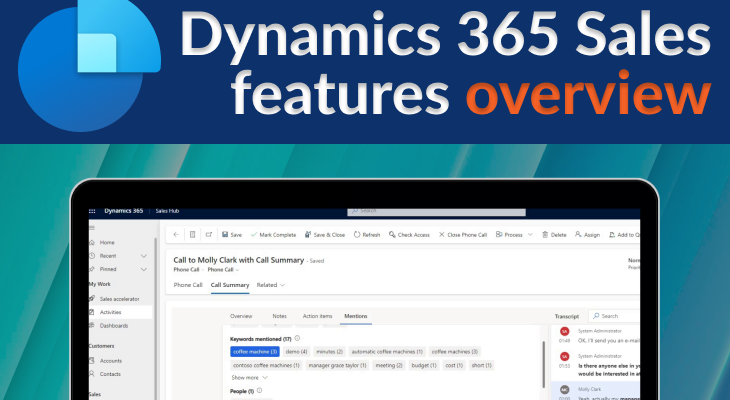Image resolution: width=730 pixels, height=400 pixels.
Task: Open Contacts in sidebar
Action: 105,374
